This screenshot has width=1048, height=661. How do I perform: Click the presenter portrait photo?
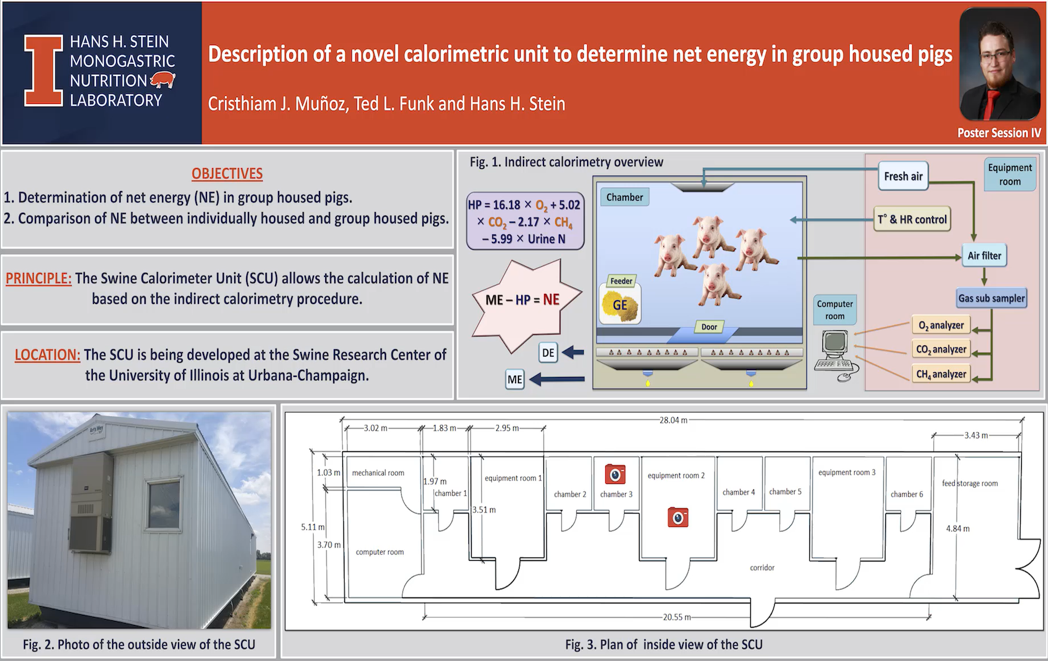coord(1000,65)
